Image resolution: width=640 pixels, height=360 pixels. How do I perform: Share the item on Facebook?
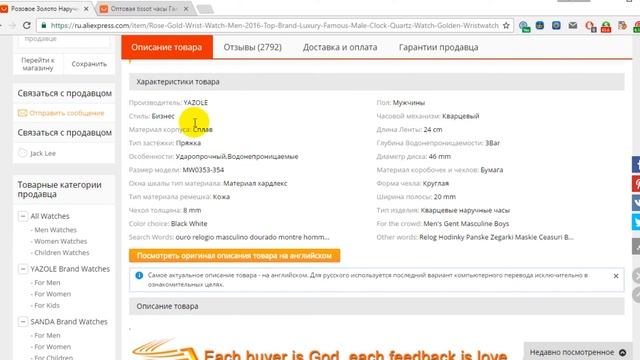(636, 164)
